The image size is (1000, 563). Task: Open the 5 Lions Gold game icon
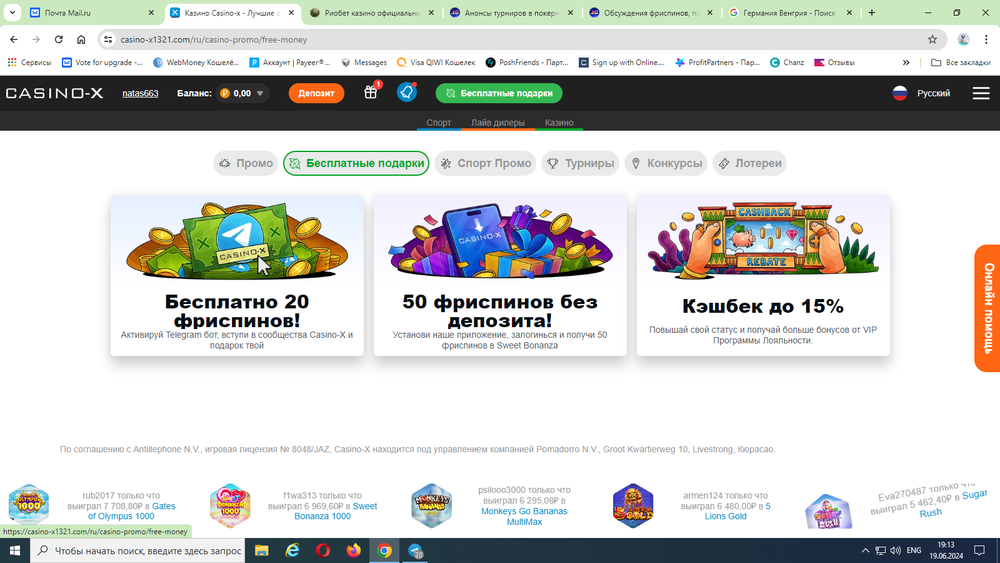[633, 505]
